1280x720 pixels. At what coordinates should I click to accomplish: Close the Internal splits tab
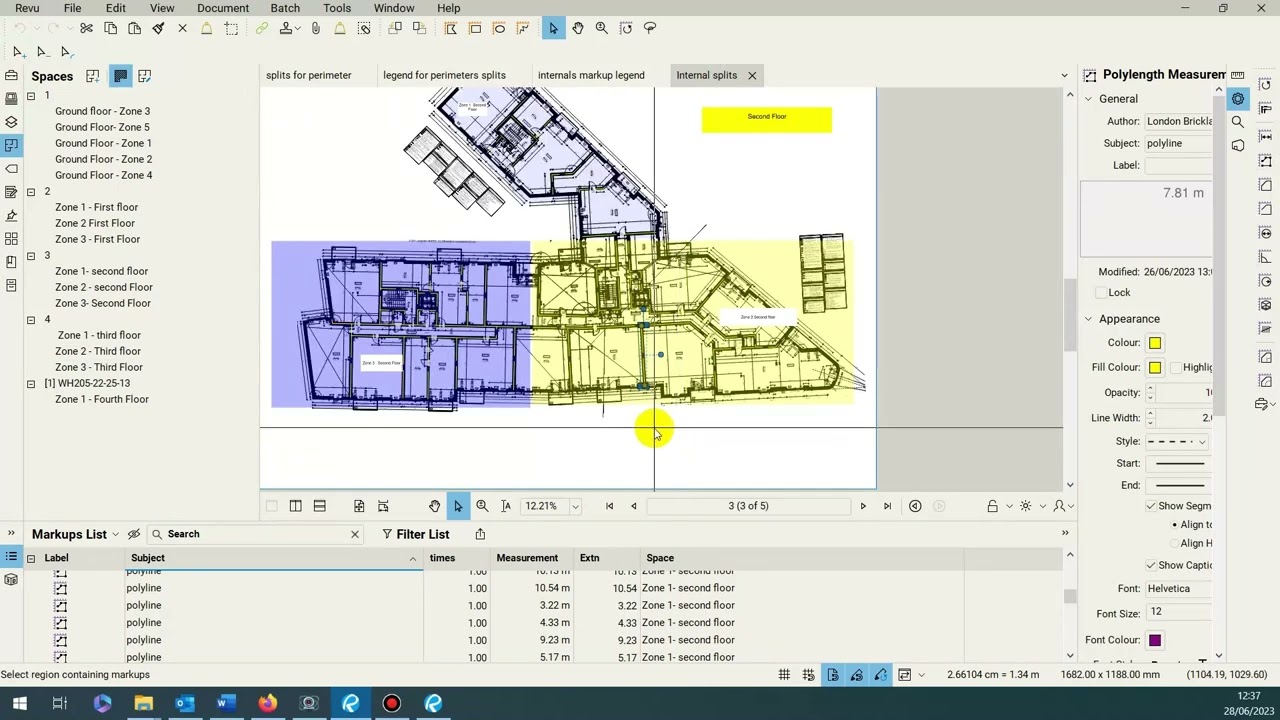click(752, 75)
